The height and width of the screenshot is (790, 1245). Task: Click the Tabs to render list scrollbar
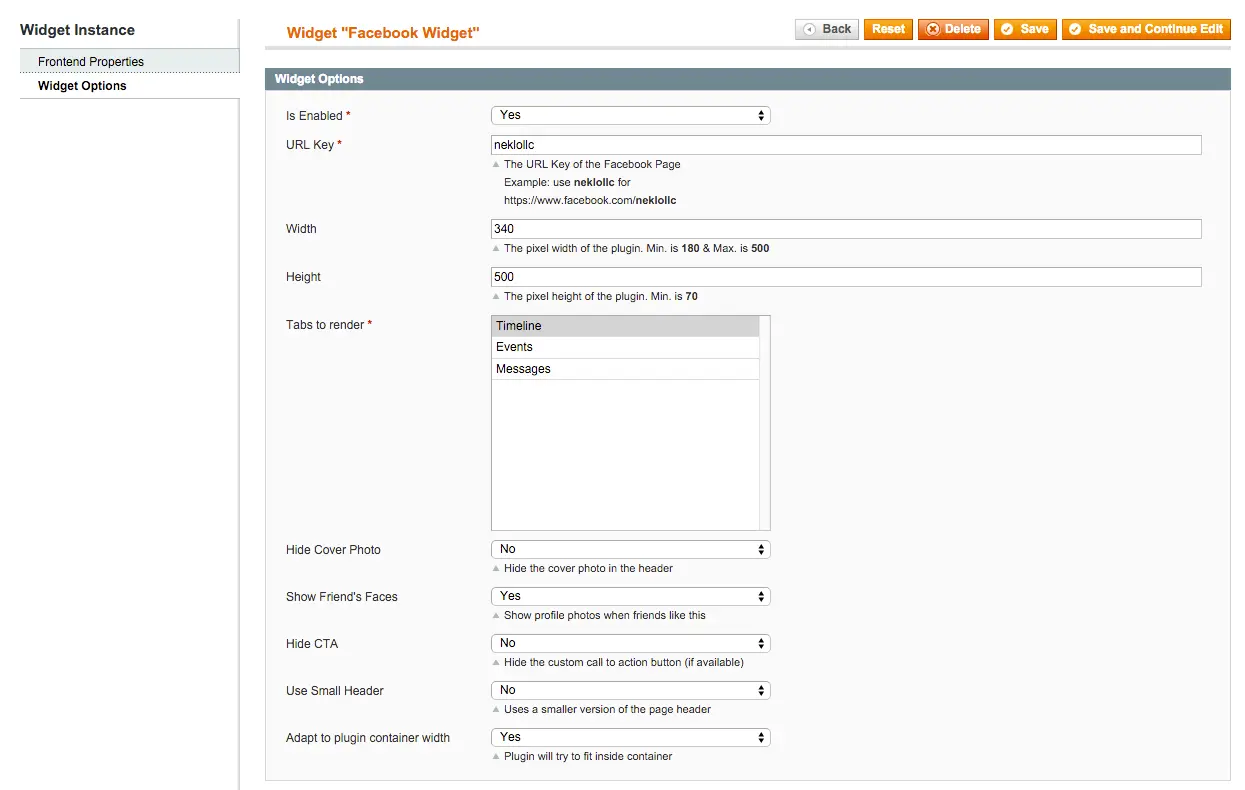tap(765, 423)
